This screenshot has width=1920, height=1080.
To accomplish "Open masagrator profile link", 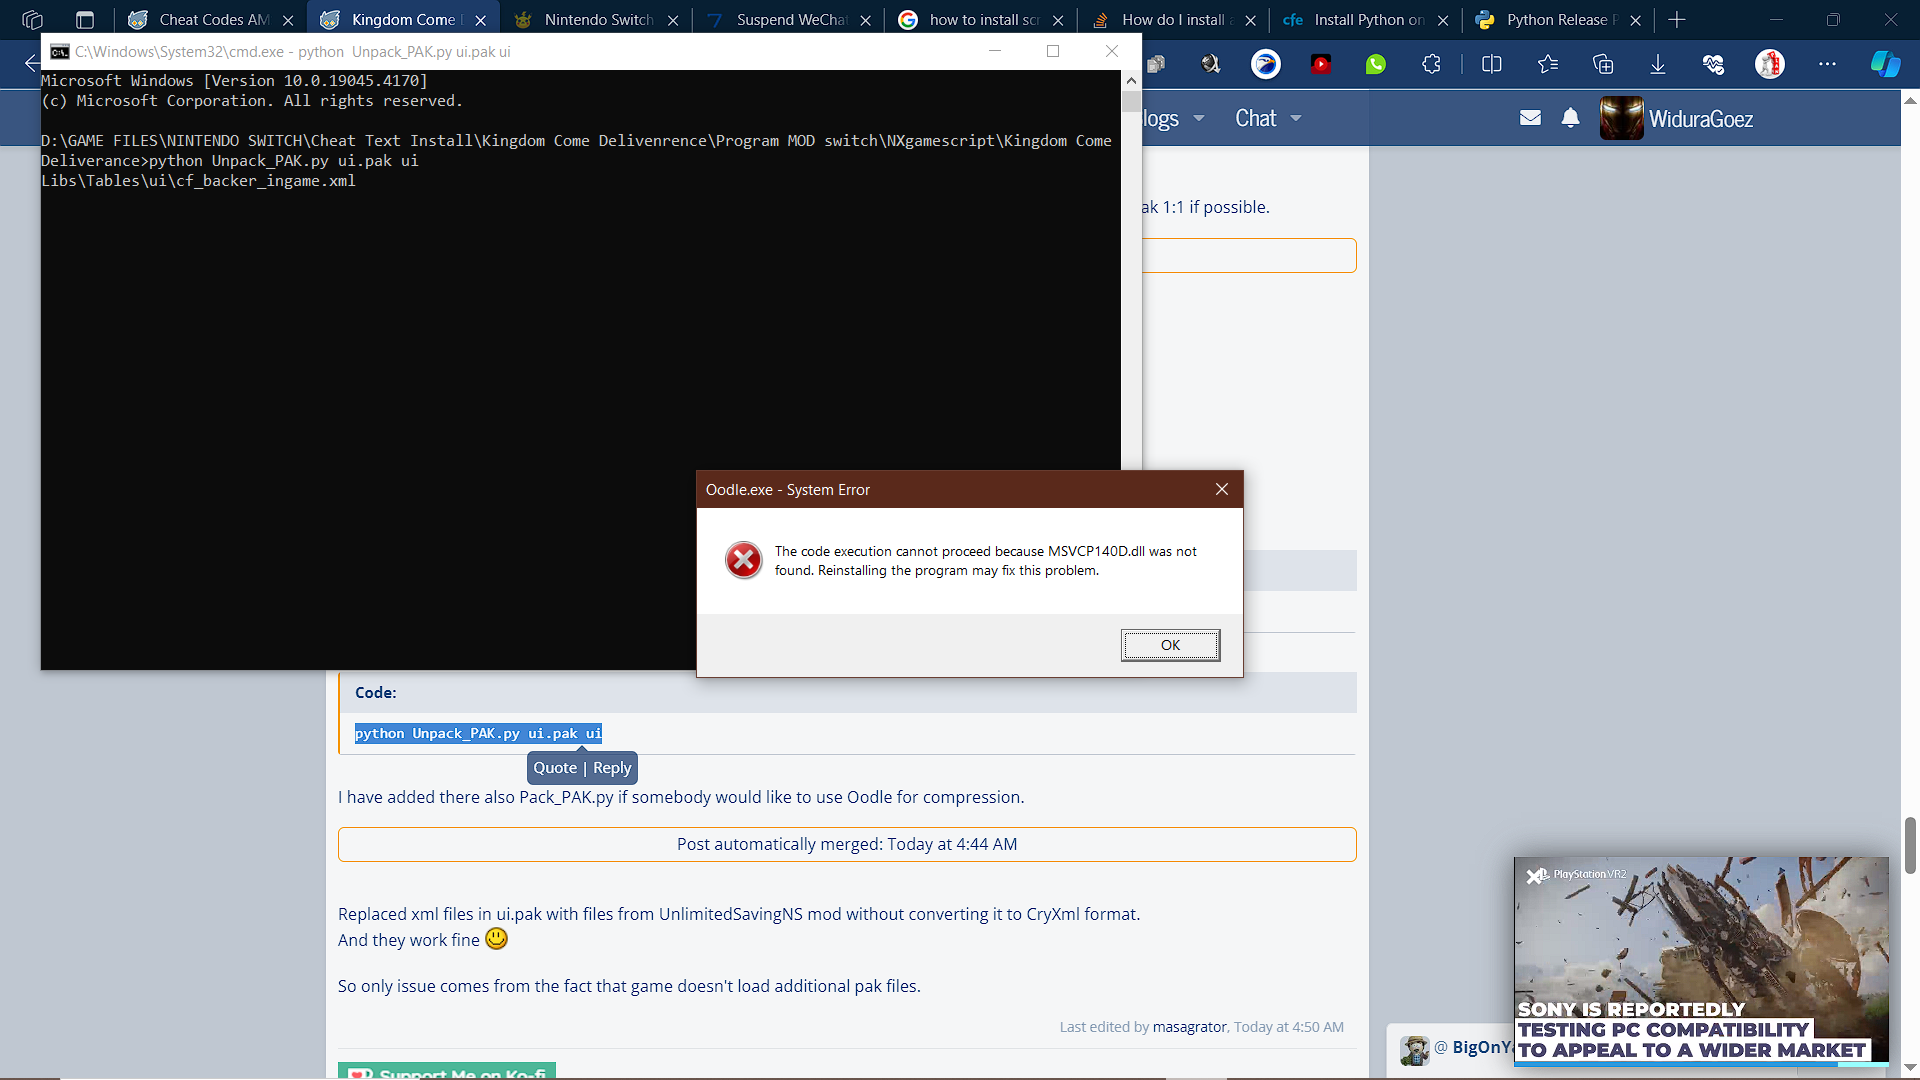I will tap(1189, 1027).
